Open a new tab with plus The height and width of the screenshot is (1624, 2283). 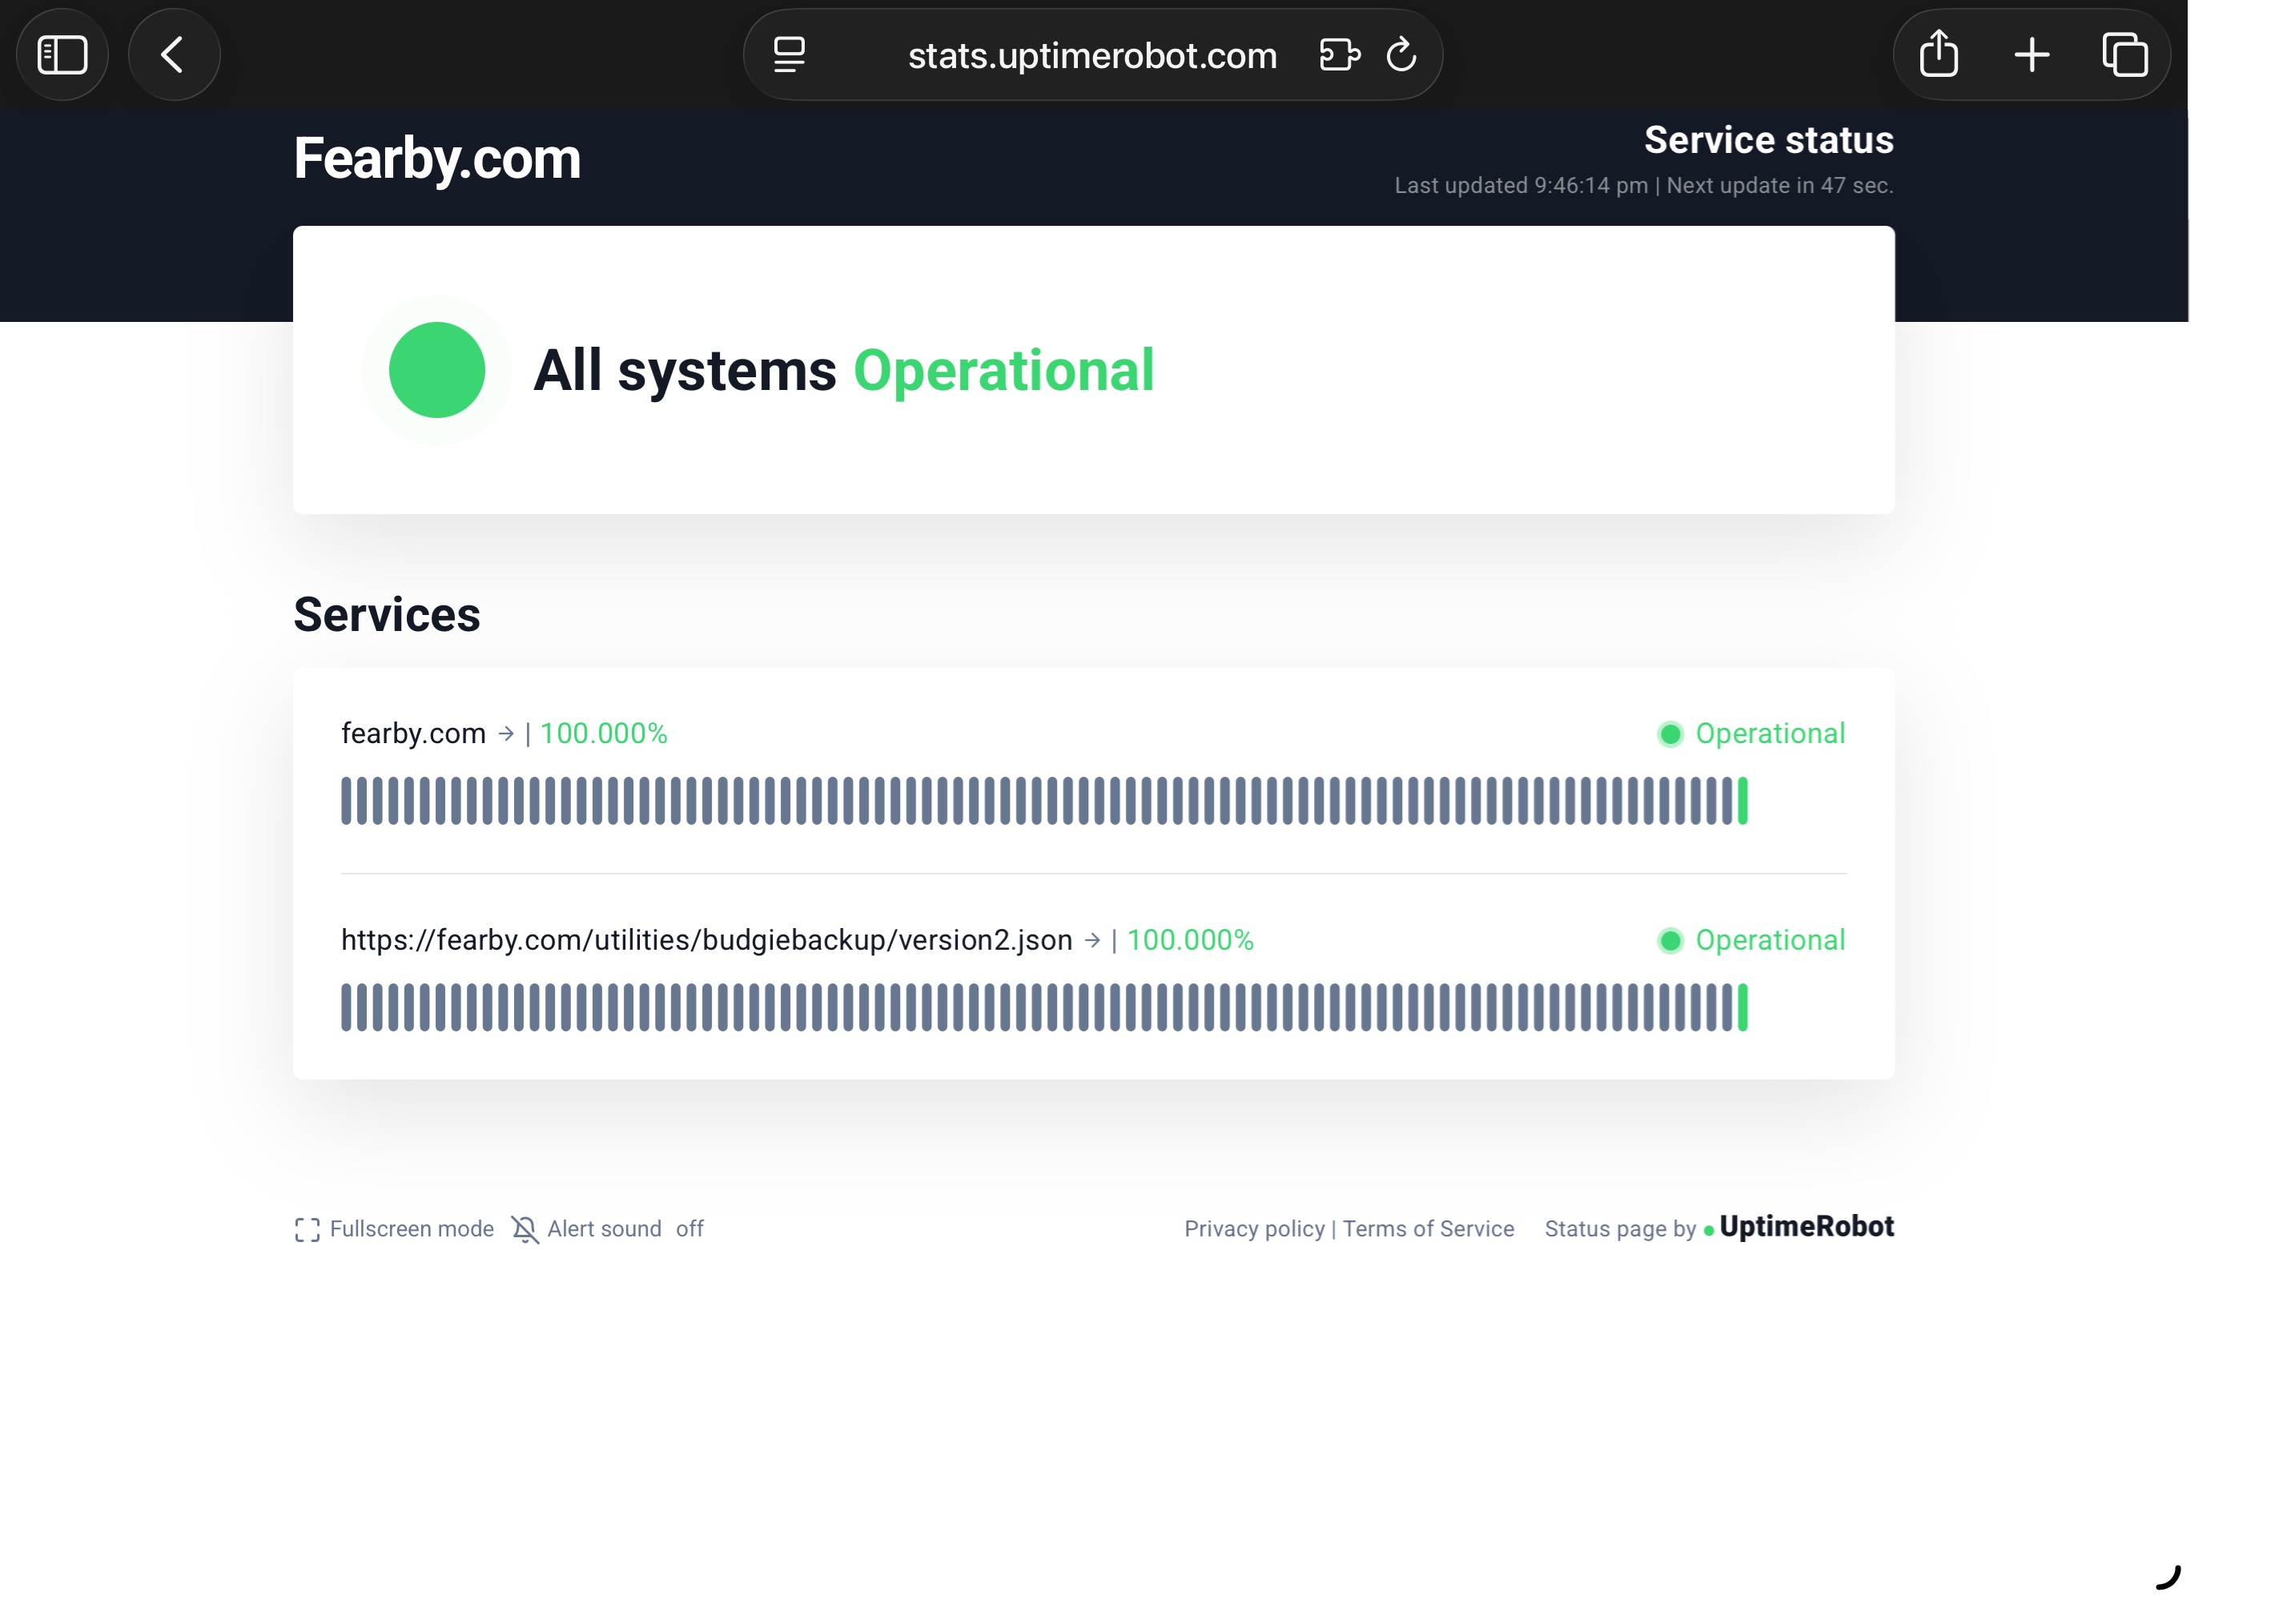(2031, 55)
